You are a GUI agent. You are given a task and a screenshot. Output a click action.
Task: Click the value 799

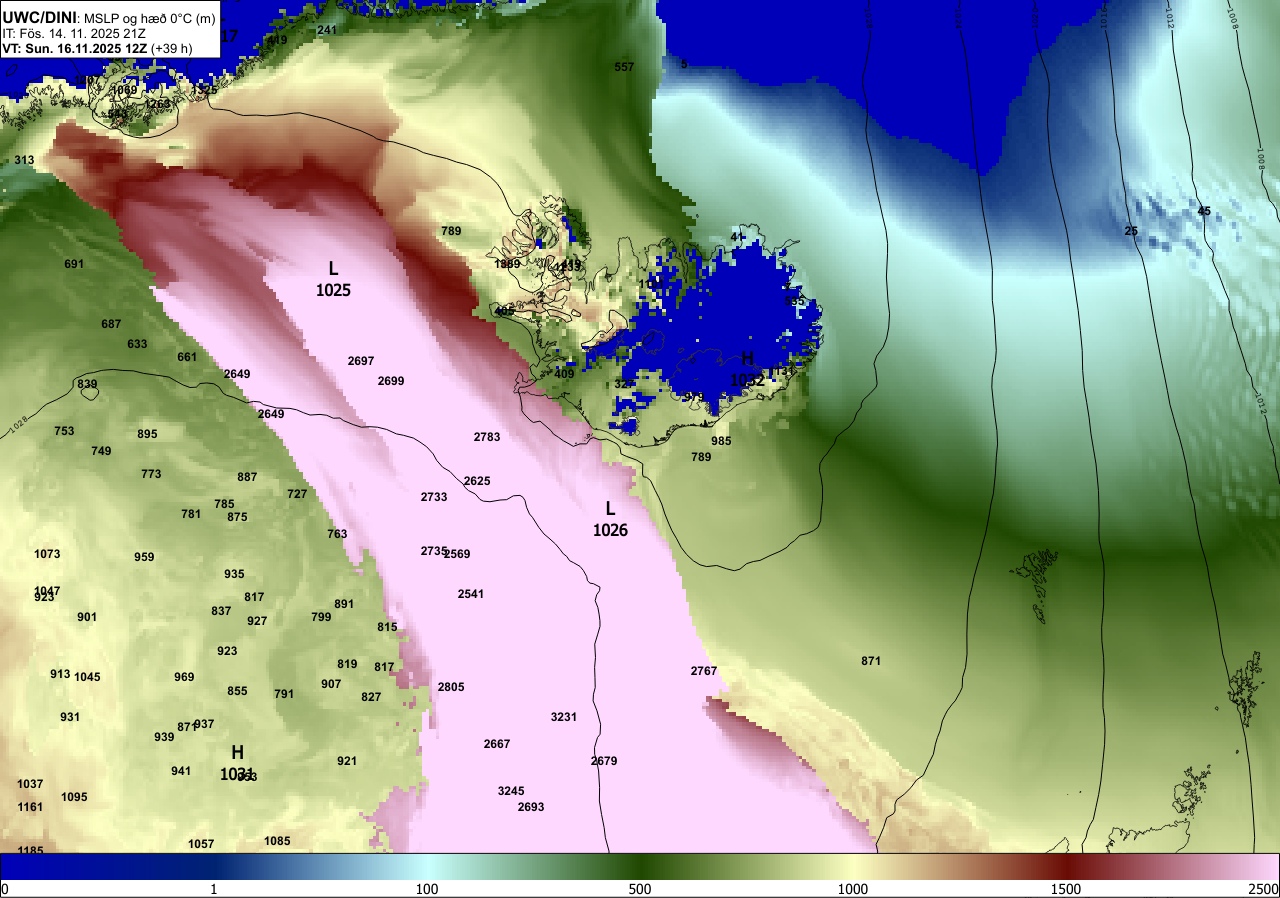(321, 617)
